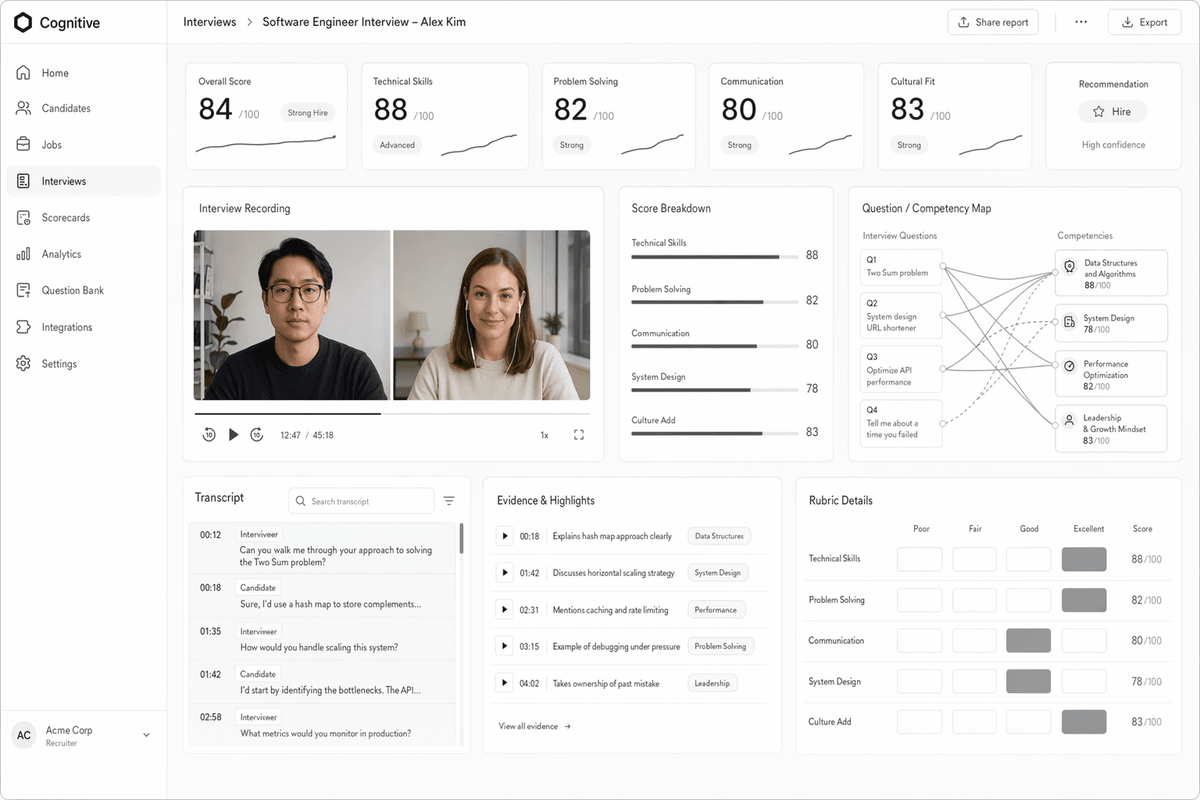
Task: Click the Data Structures evidence tag
Action: tap(719, 536)
